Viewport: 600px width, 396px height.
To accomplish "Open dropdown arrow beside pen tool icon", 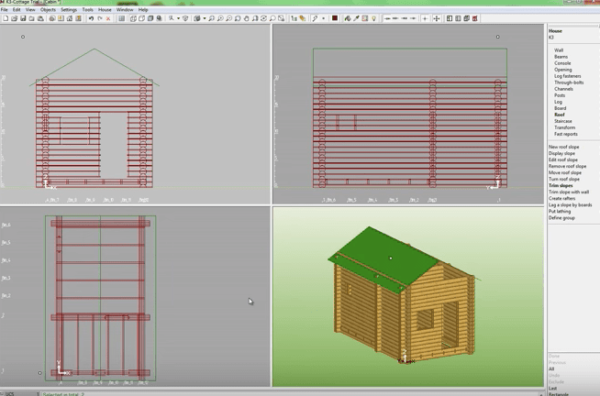I will [x=323, y=18].
